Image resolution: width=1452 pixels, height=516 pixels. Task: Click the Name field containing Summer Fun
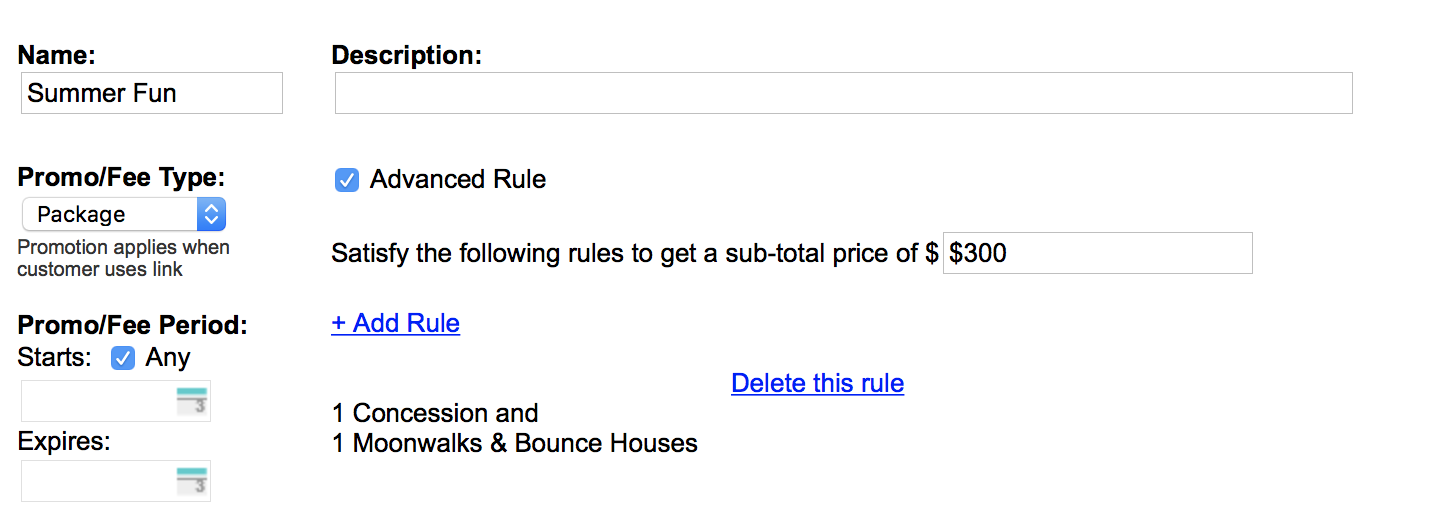[x=152, y=93]
